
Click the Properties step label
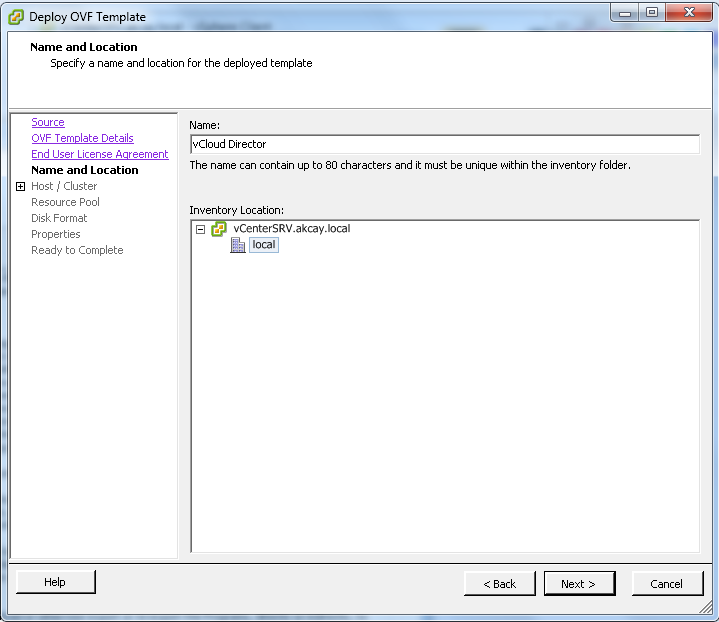(55, 234)
